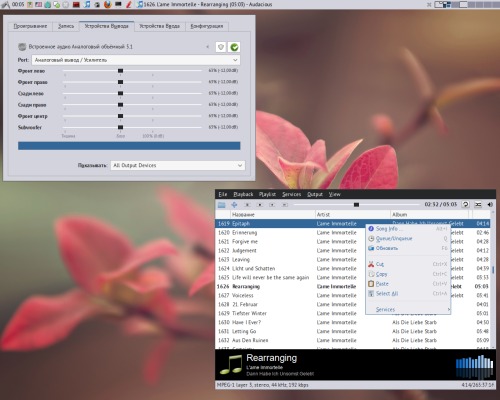Select the track Erinnerung in playlist
The width and height of the screenshot is (500, 400).
pyautogui.click(x=353, y=232)
